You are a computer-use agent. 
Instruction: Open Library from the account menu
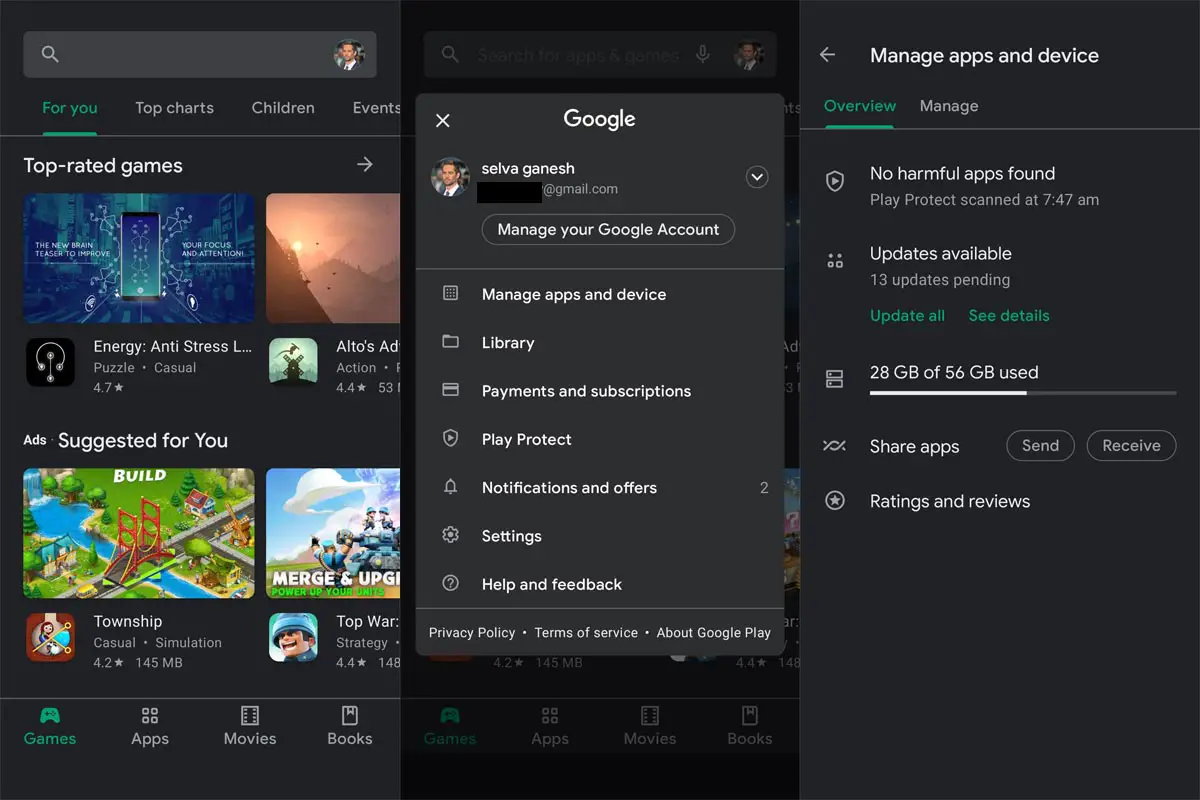[600, 342]
